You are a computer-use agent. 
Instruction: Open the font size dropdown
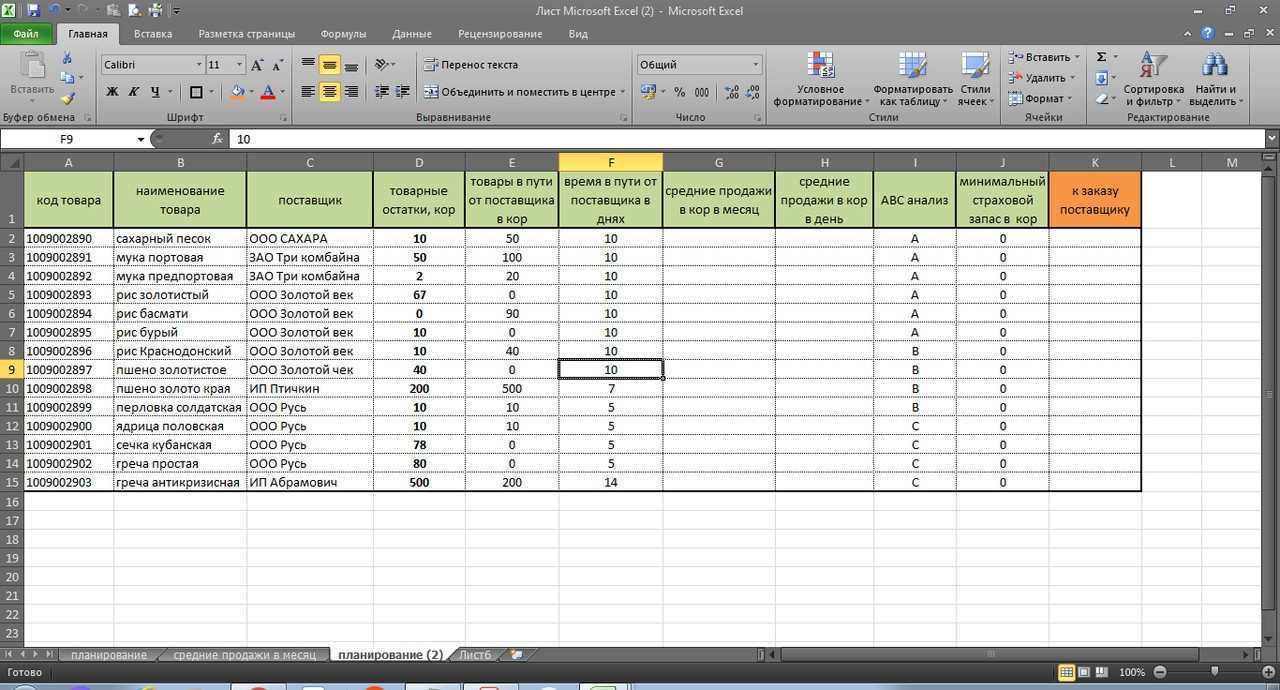[x=238, y=64]
